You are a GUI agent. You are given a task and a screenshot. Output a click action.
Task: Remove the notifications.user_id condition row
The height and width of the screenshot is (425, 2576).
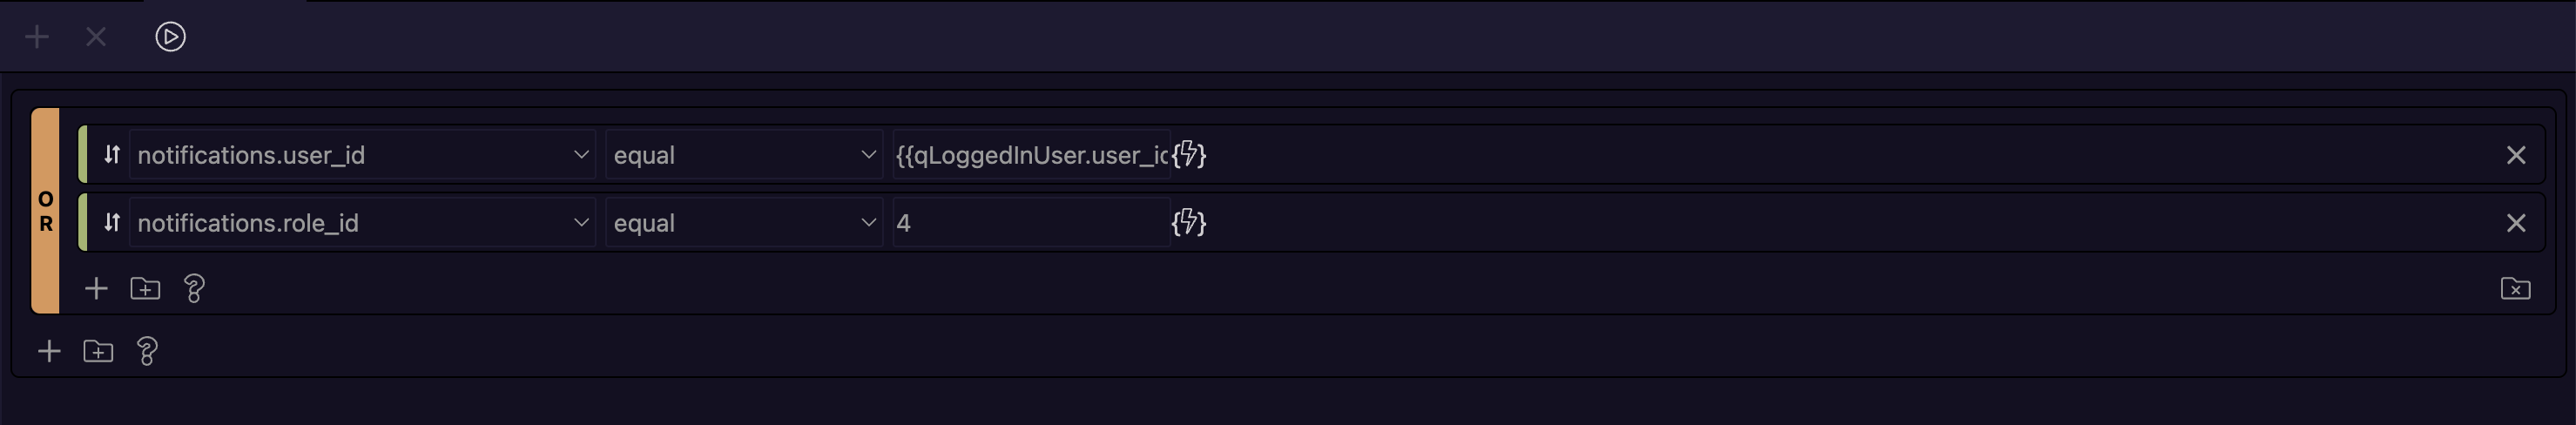(x=2516, y=155)
